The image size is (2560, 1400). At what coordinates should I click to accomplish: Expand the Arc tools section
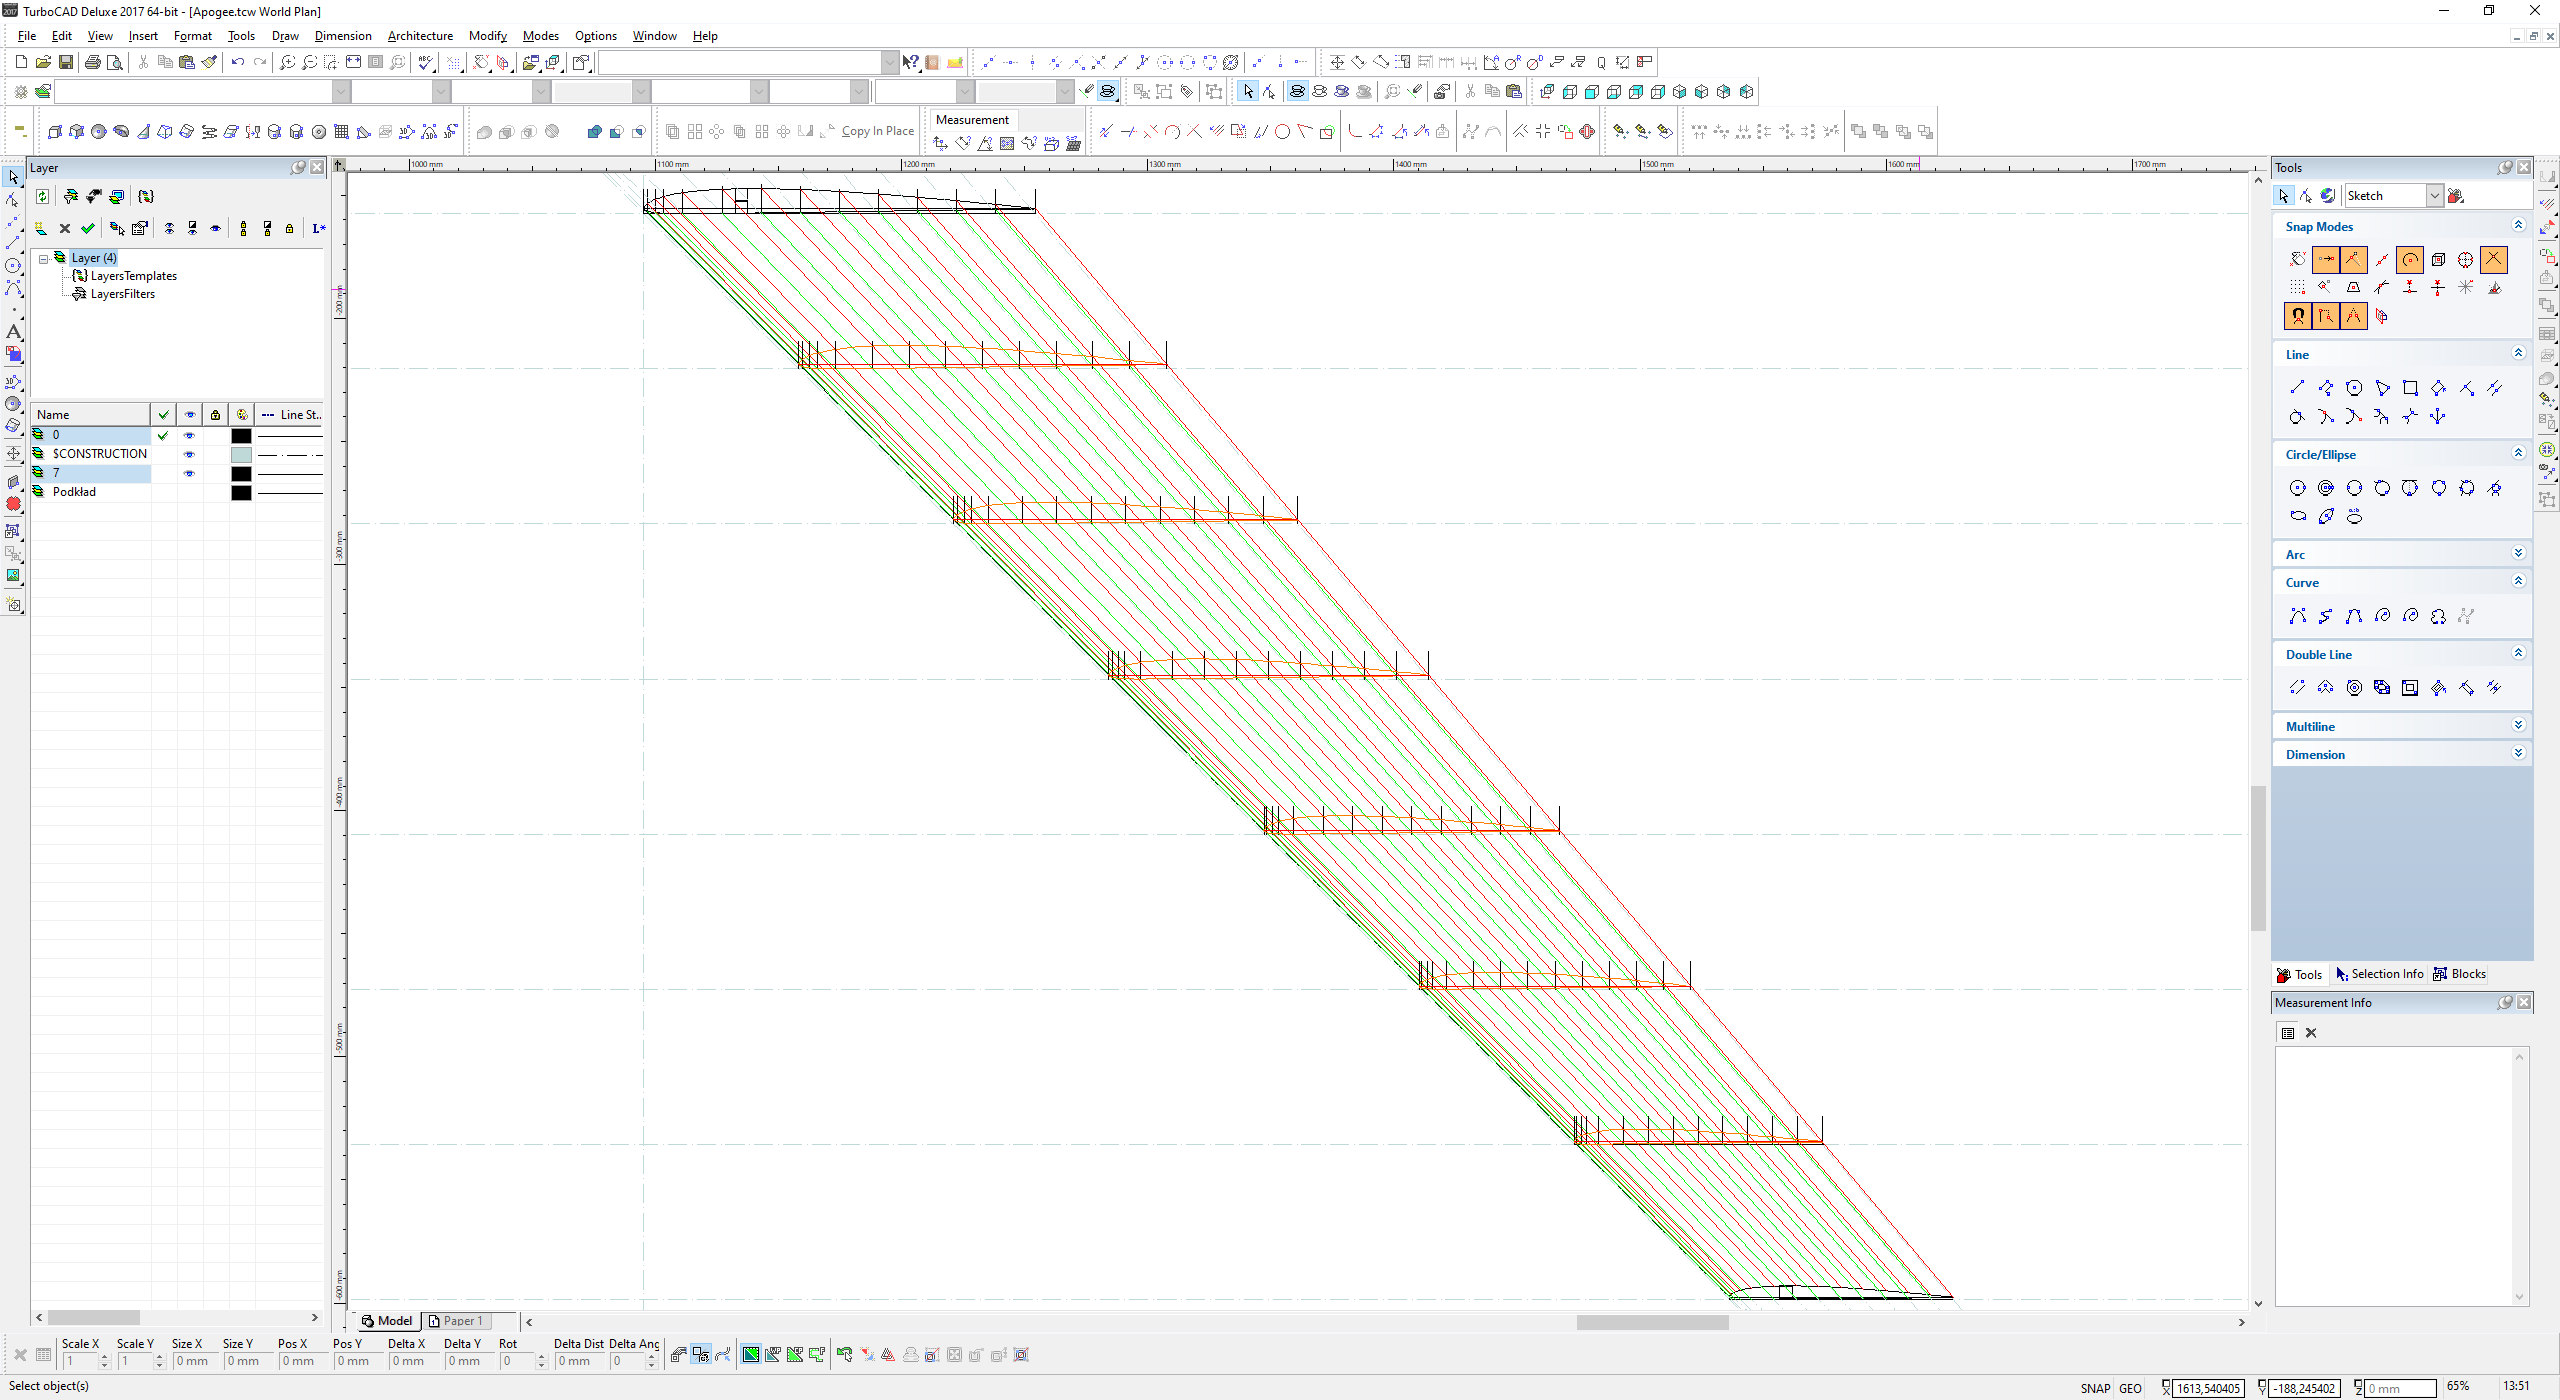tap(2518, 554)
